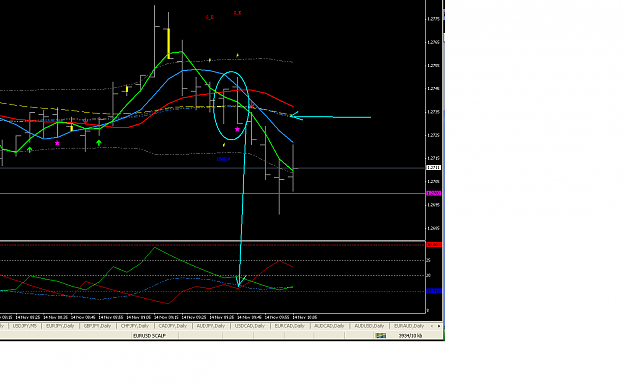Click the chart tabs scroll-left arrow

click(x=432, y=326)
